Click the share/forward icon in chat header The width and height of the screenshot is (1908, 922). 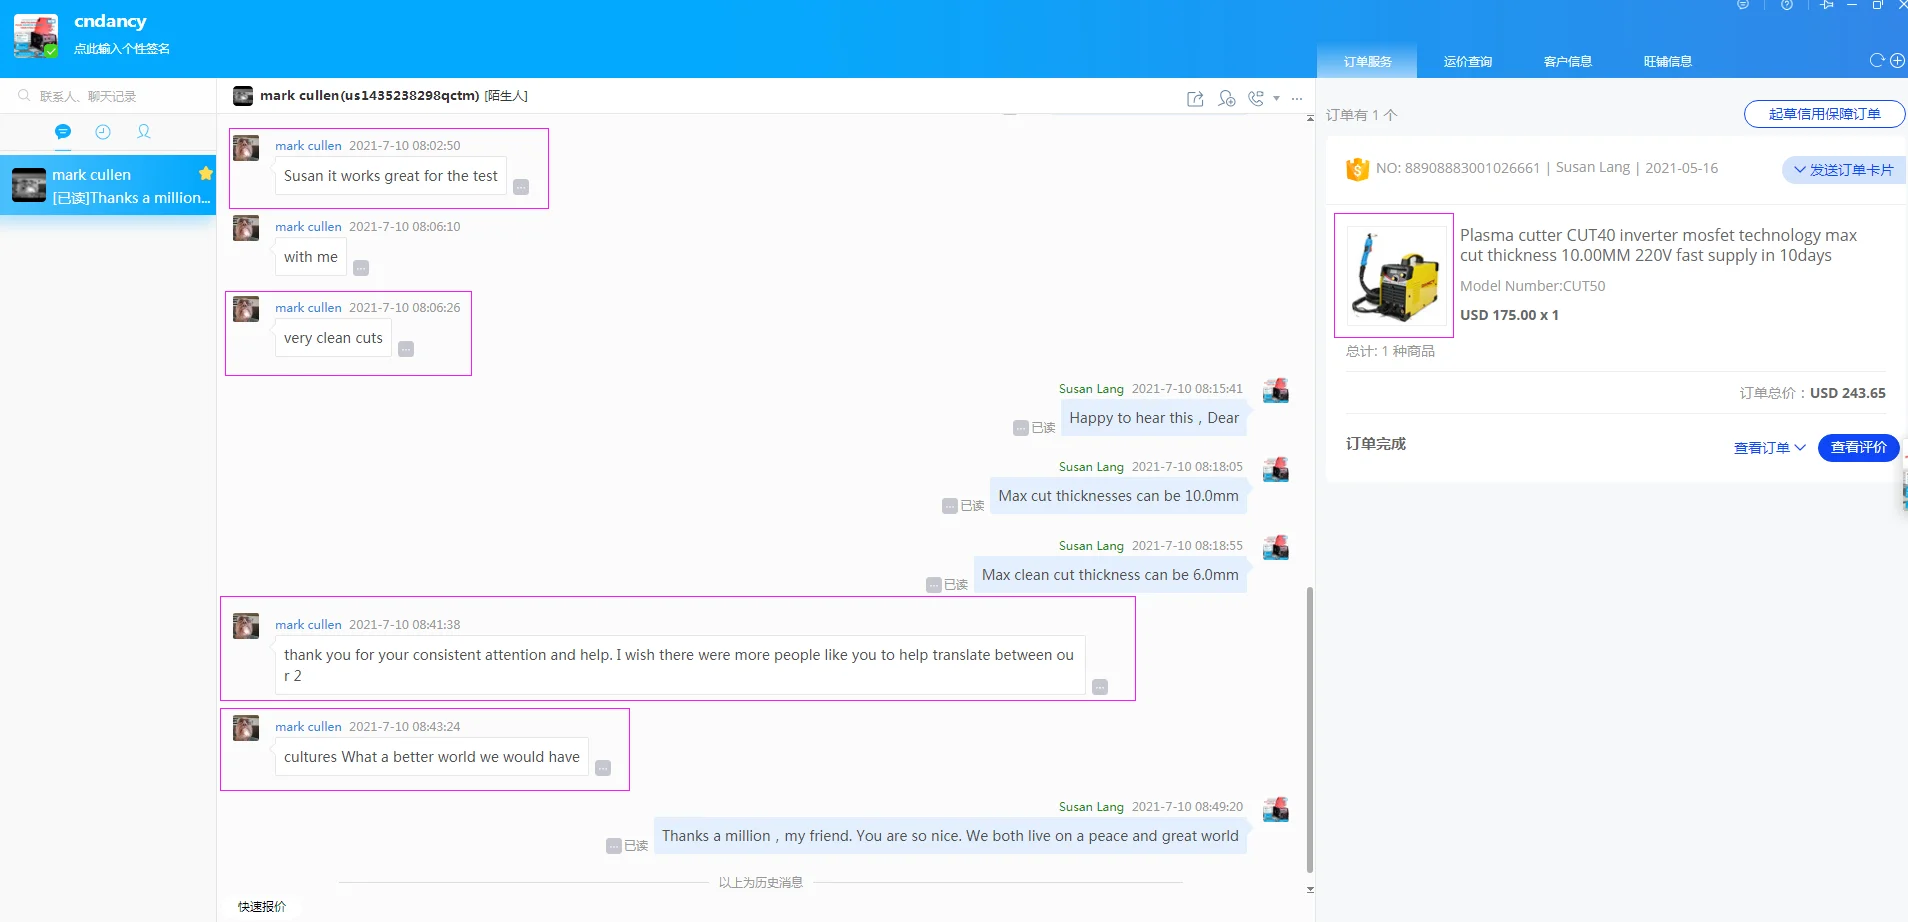[x=1195, y=98]
